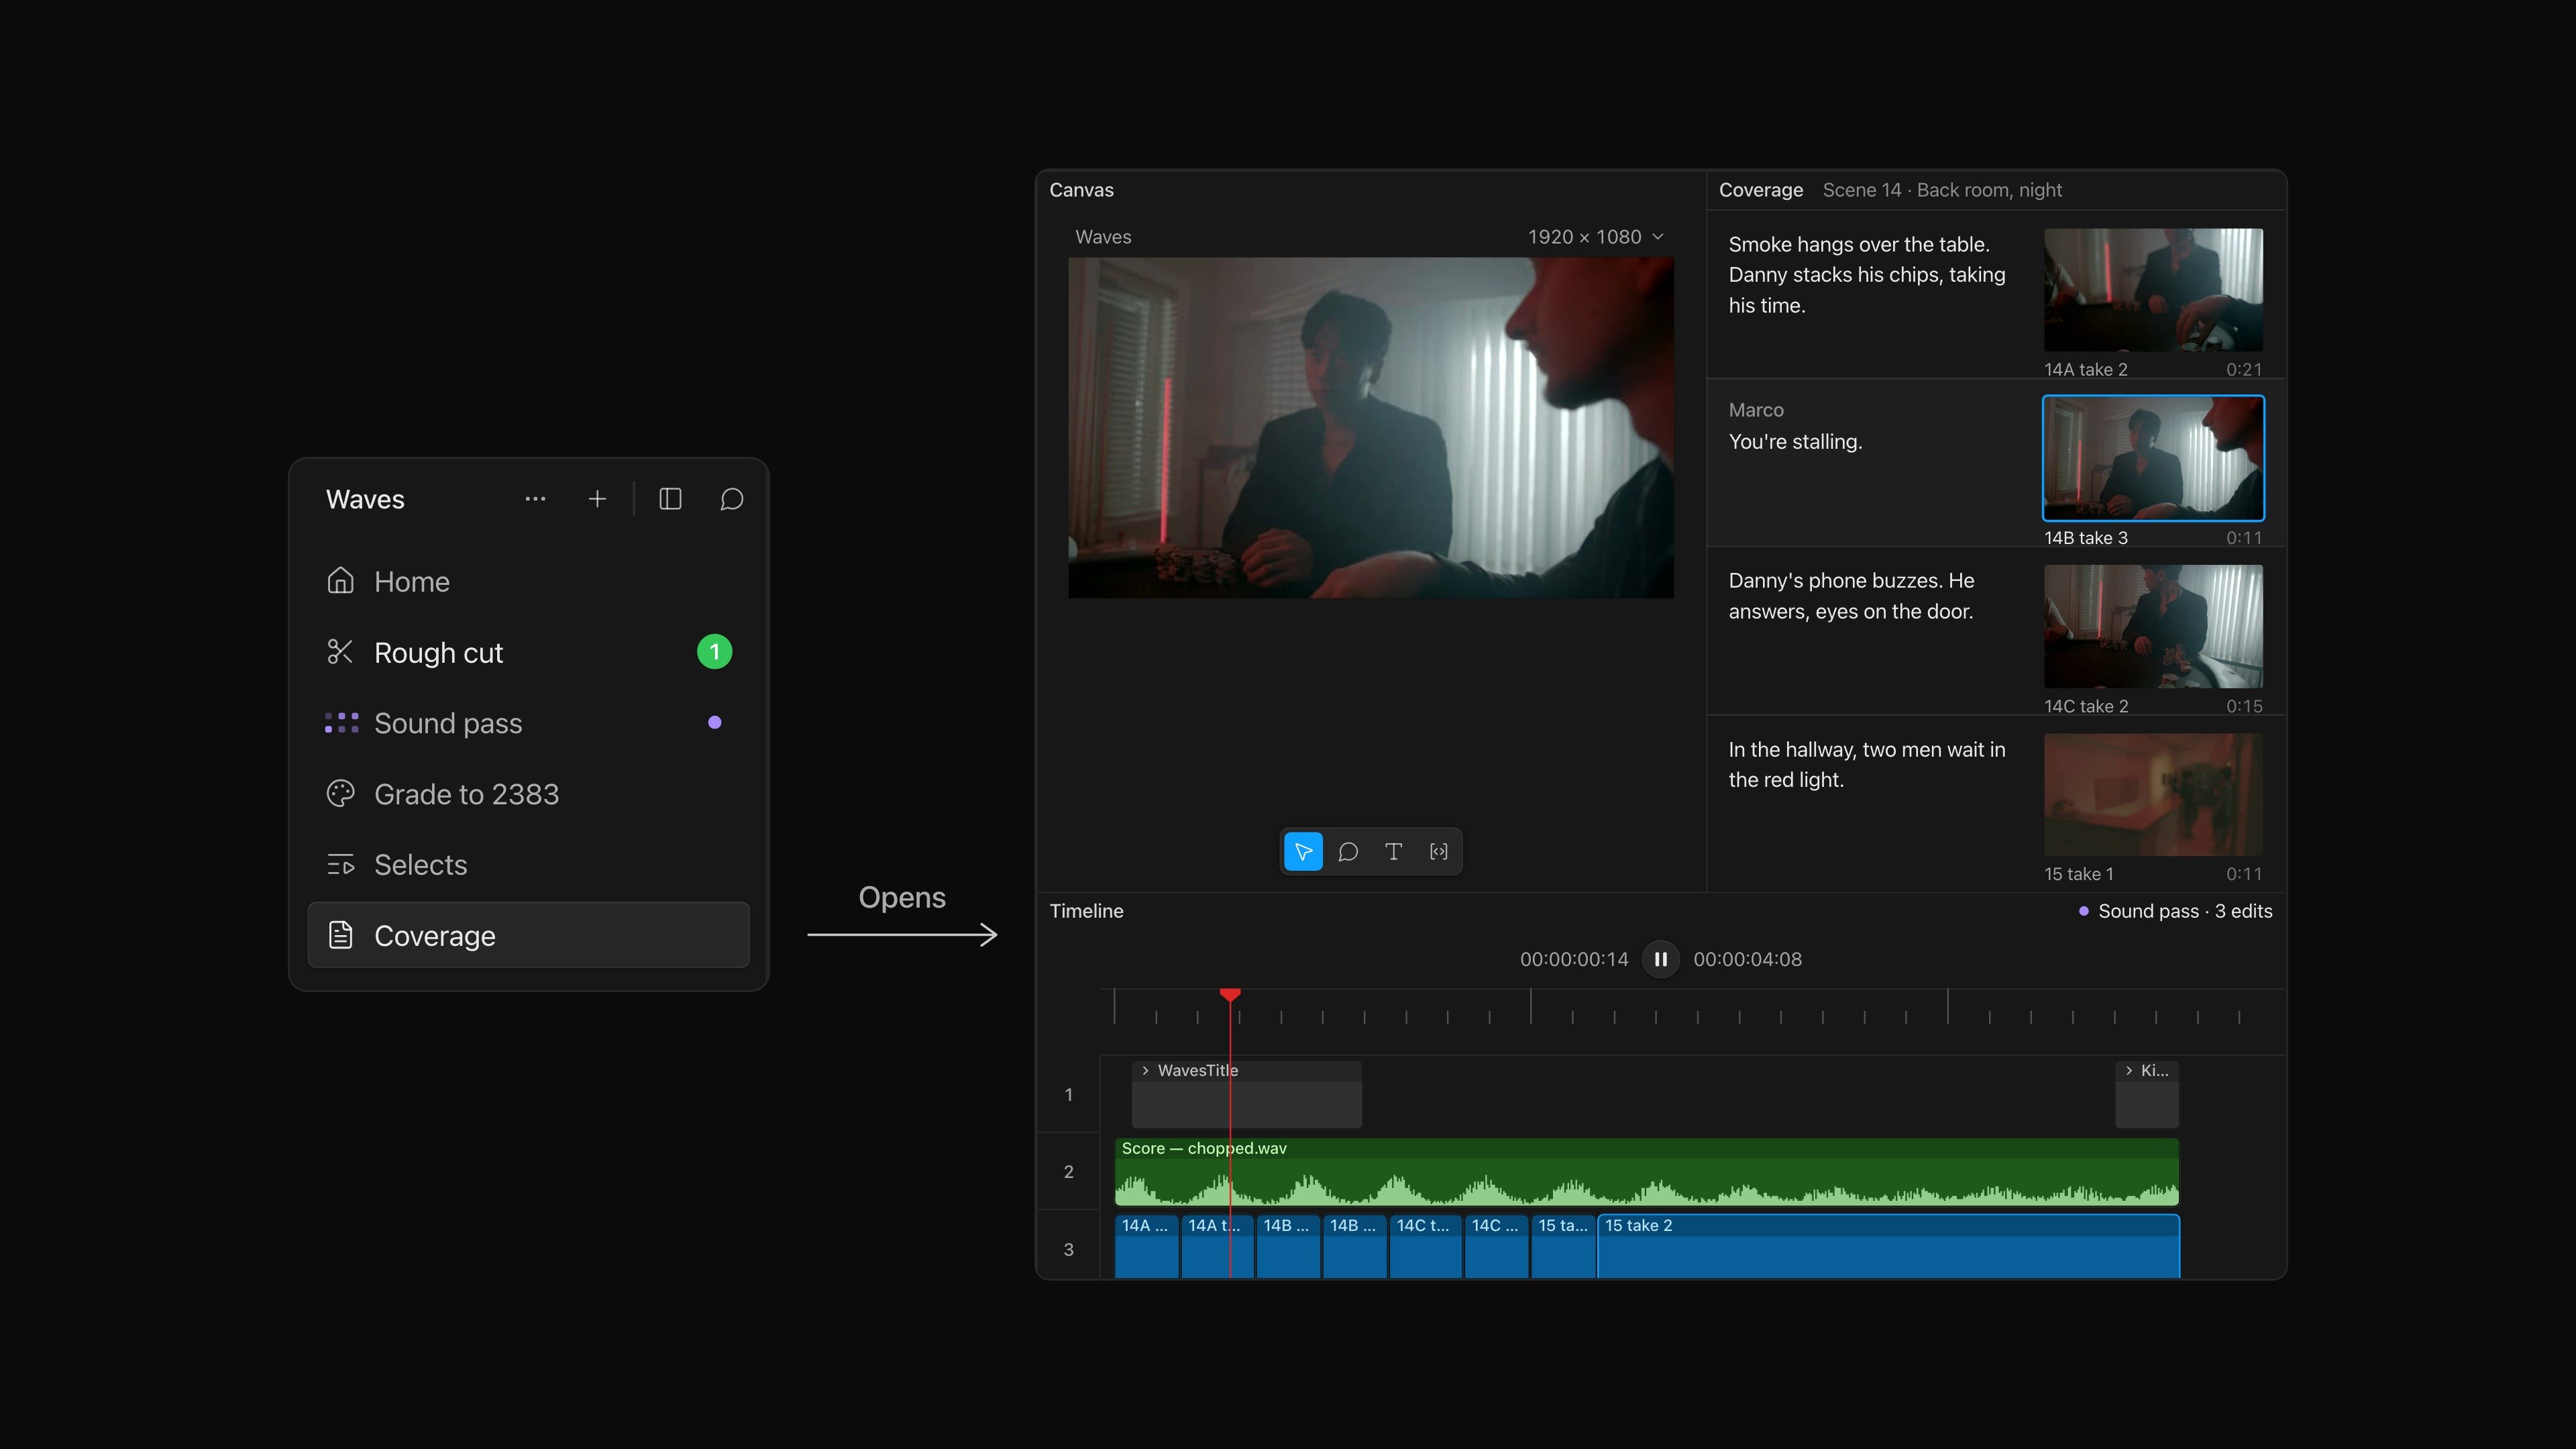The image size is (2576, 1449).
Task: Select the 15 ta... timeline clip
Action: point(1563,1246)
